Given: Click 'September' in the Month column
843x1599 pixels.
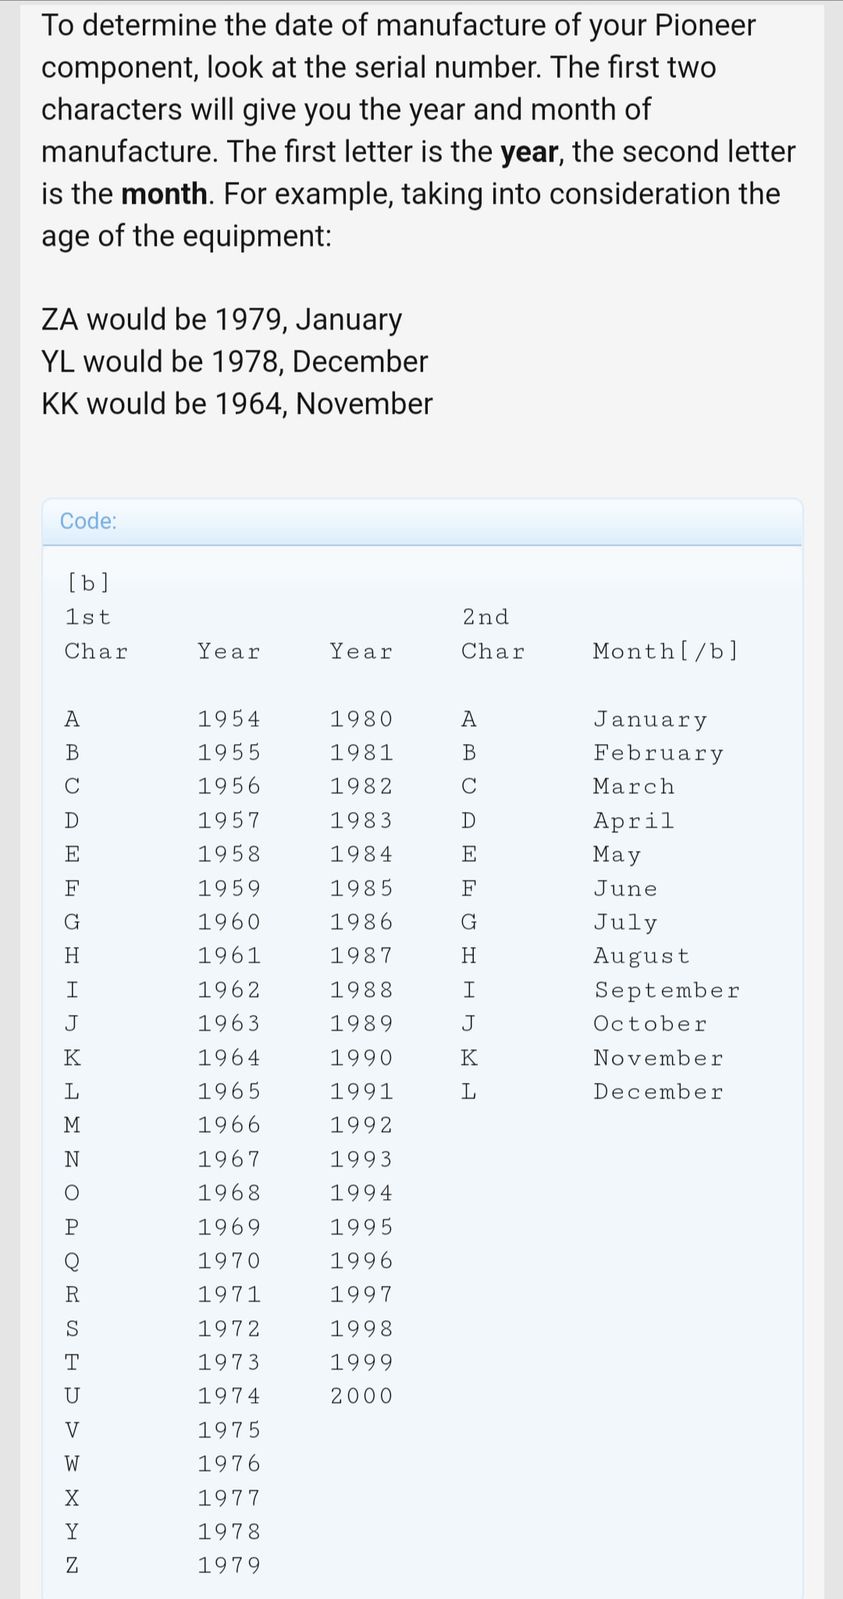Looking at the screenshot, I should [667, 990].
